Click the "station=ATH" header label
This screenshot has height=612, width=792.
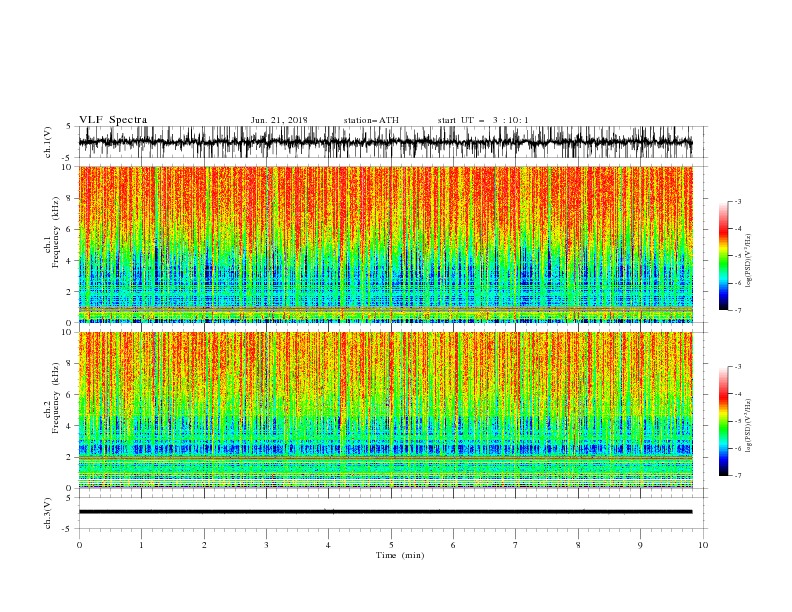(x=371, y=120)
